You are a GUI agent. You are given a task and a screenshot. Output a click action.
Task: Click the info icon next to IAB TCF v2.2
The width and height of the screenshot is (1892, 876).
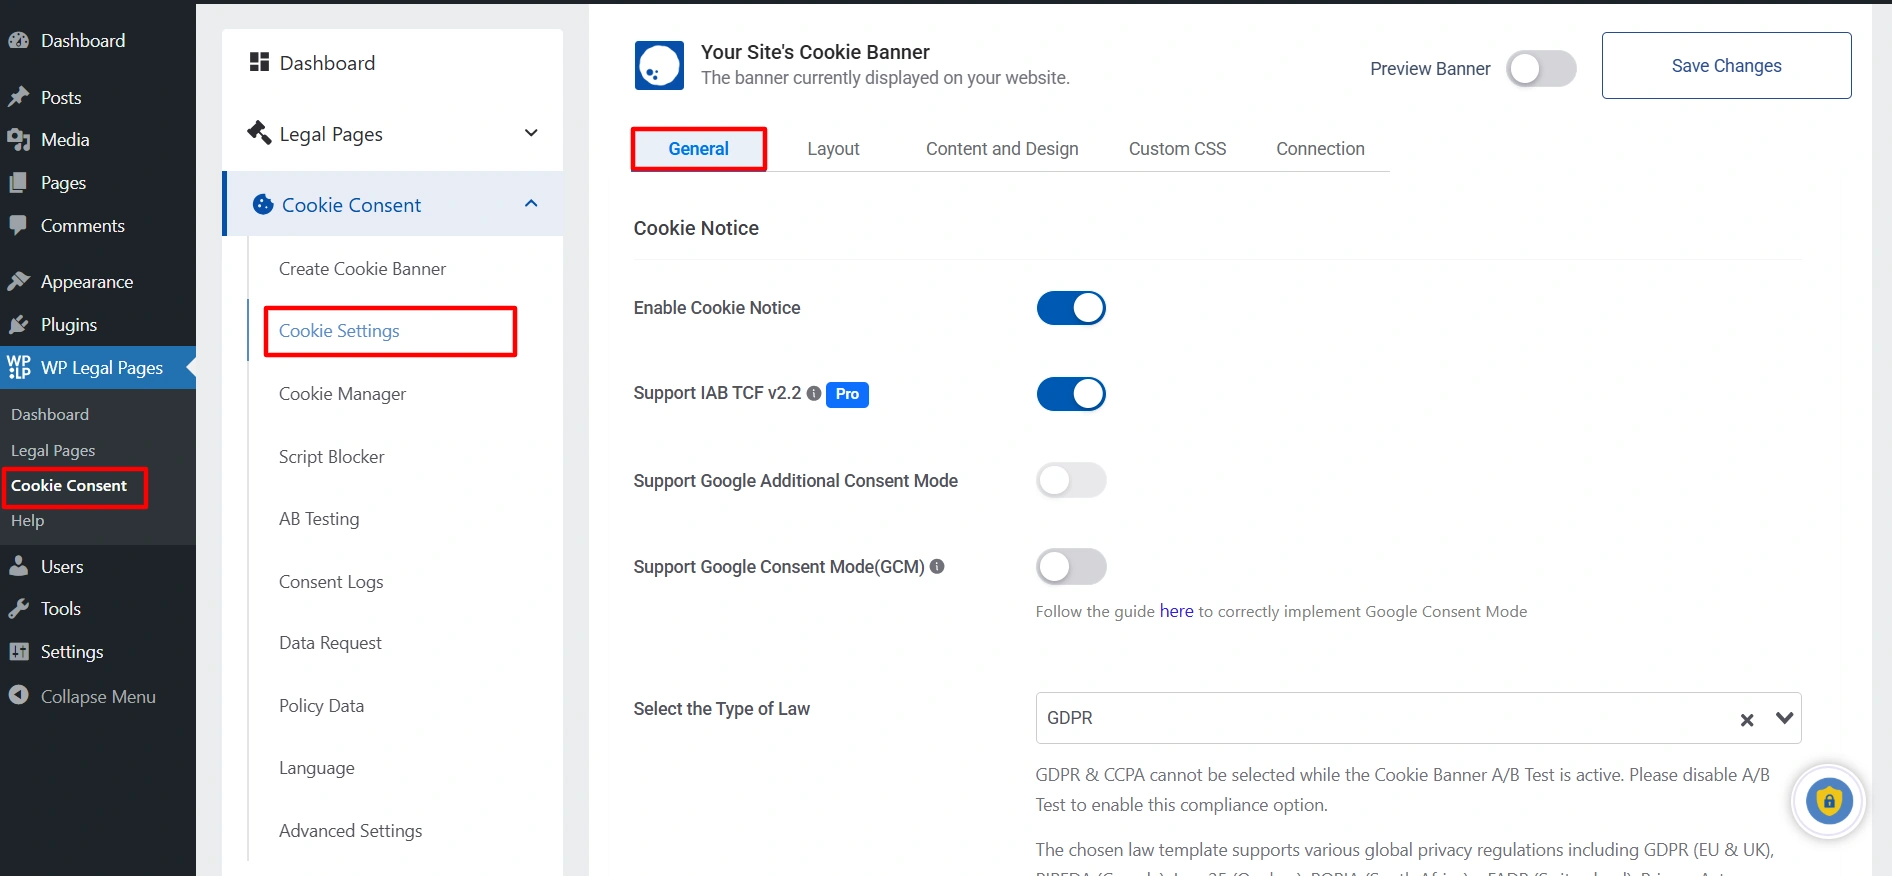tap(814, 393)
